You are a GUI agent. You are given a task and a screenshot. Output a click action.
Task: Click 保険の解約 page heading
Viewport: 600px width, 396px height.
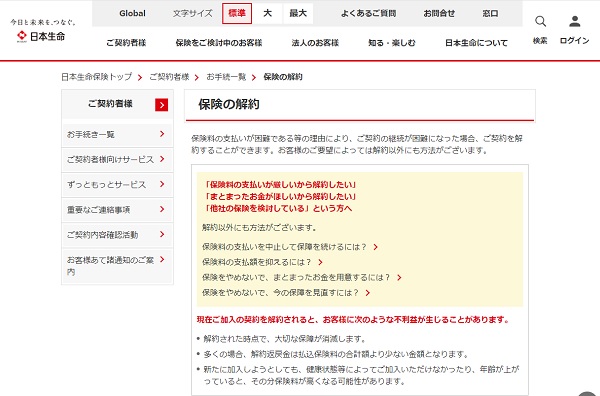[x=229, y=104]
